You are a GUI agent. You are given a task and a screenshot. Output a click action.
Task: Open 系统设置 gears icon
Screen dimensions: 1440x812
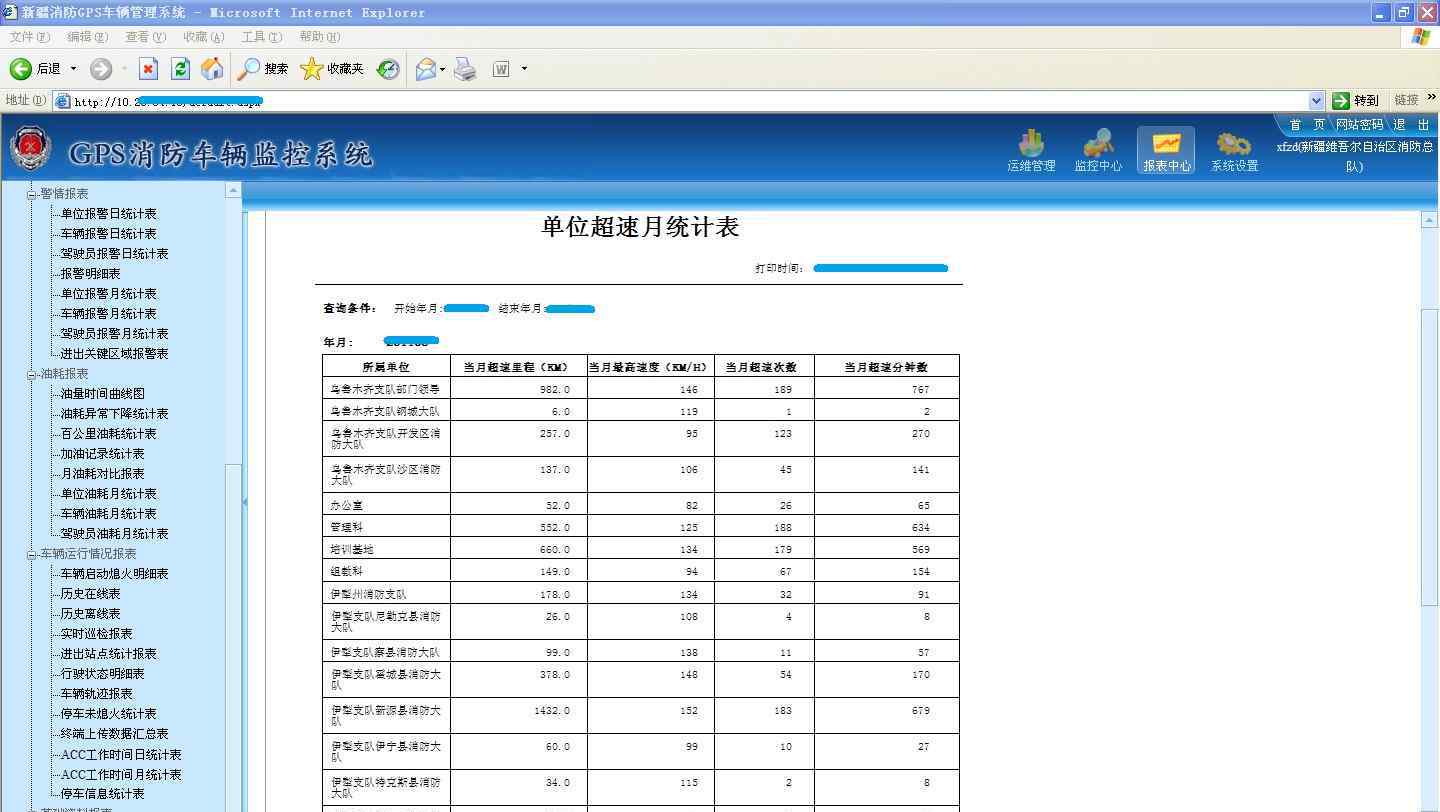coord(1234,150)
